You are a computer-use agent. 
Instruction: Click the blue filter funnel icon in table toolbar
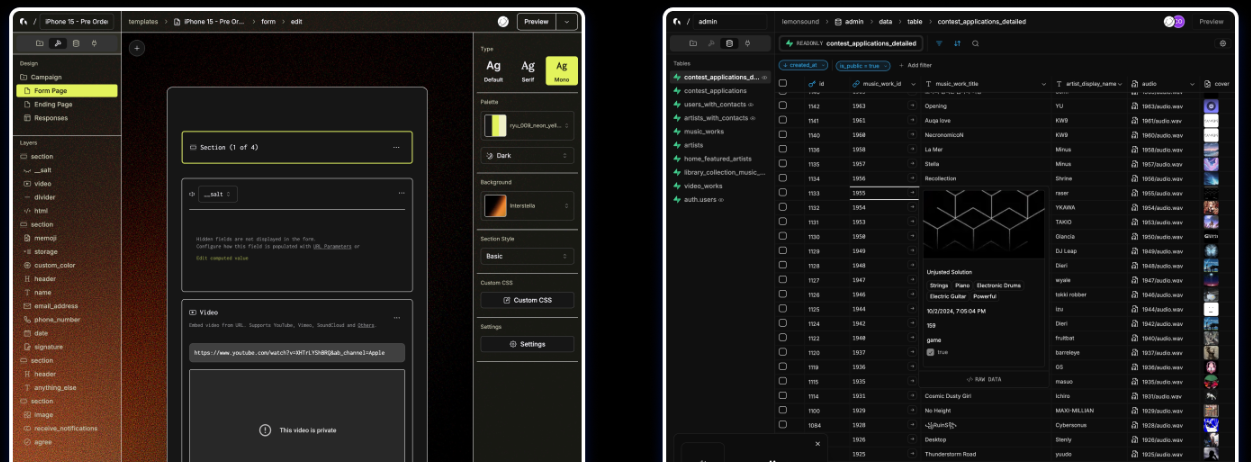tap(939, 43)
